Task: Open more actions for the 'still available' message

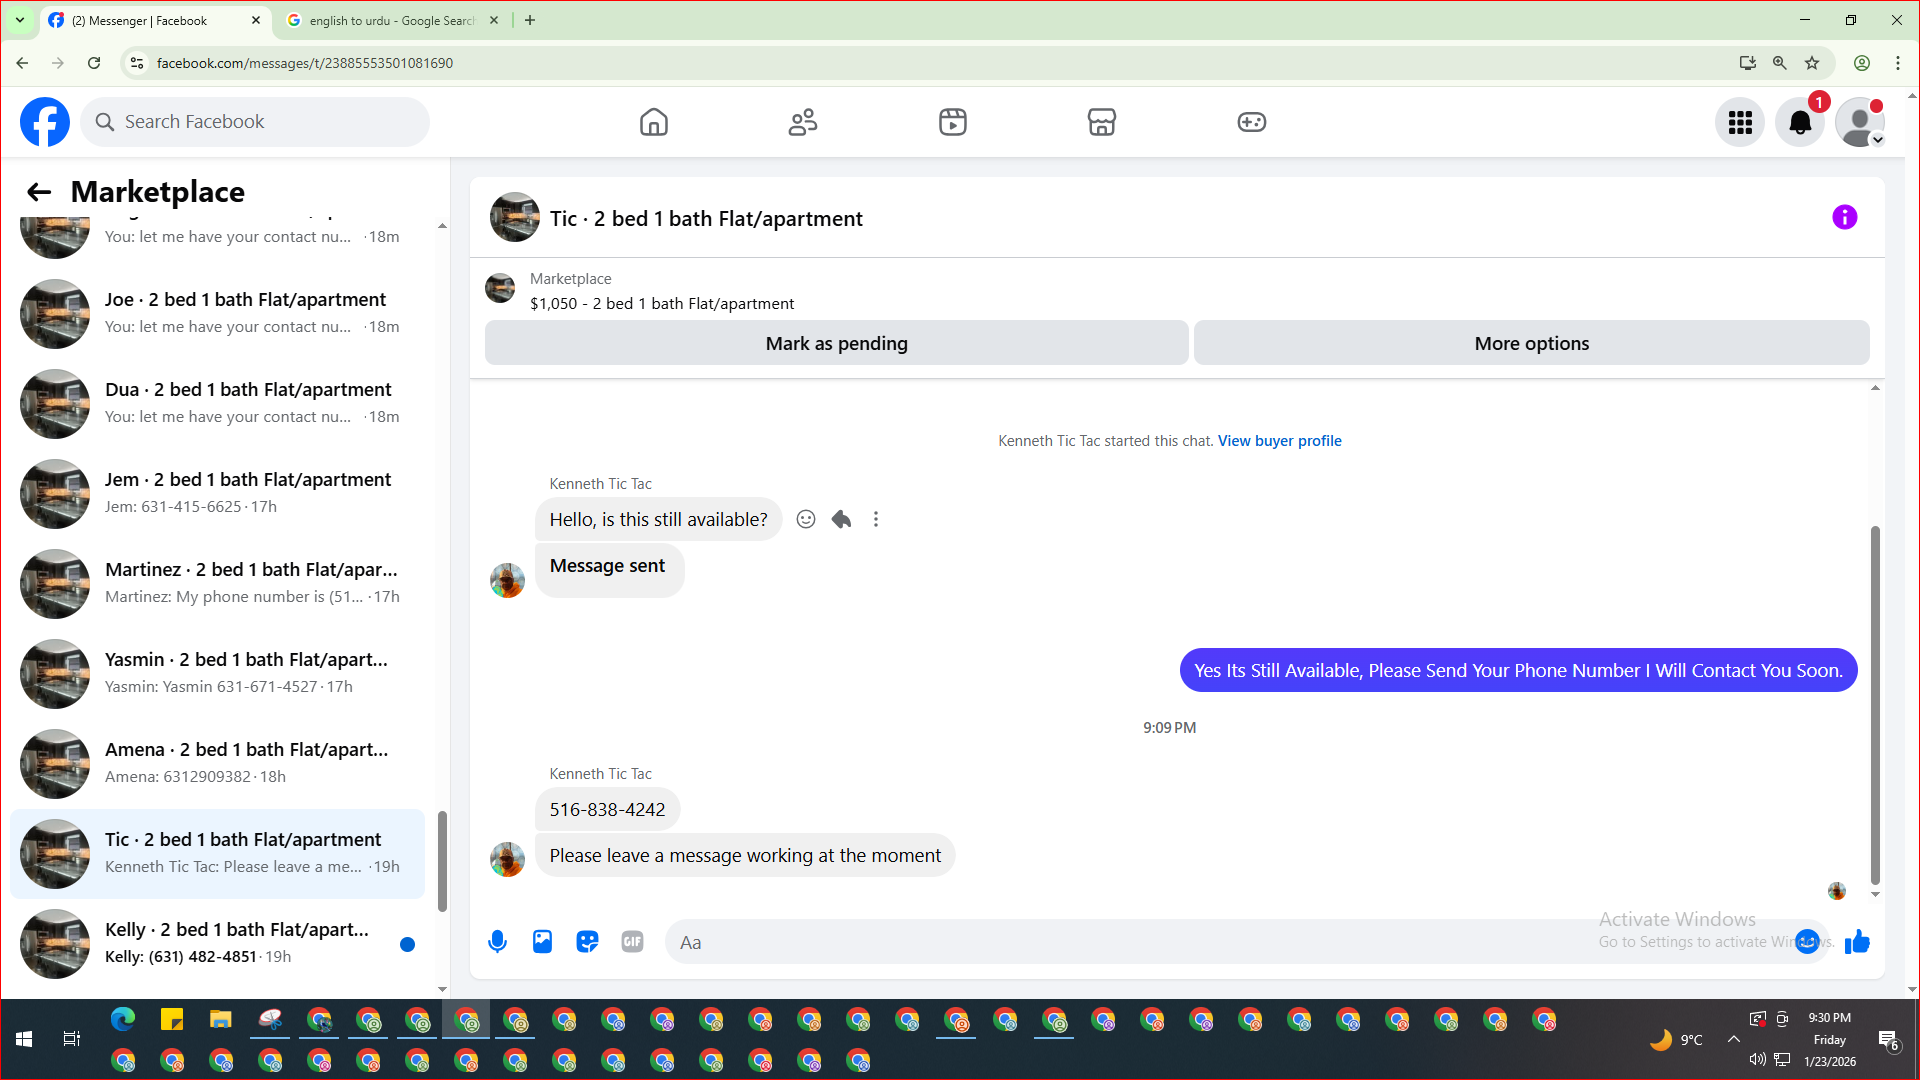Action: click(876, 519)
